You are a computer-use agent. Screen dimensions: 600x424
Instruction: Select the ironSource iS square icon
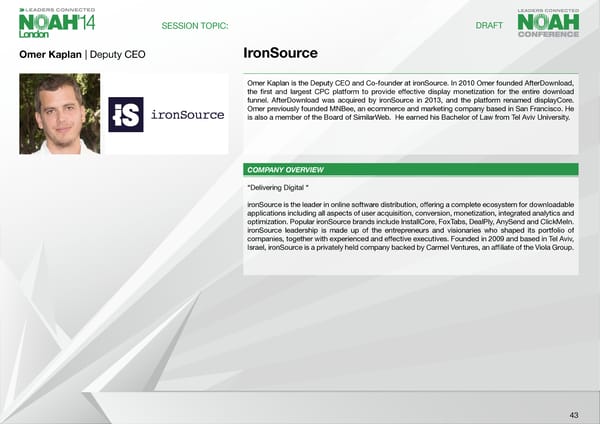pyautogui.click(x=126, y=114)
